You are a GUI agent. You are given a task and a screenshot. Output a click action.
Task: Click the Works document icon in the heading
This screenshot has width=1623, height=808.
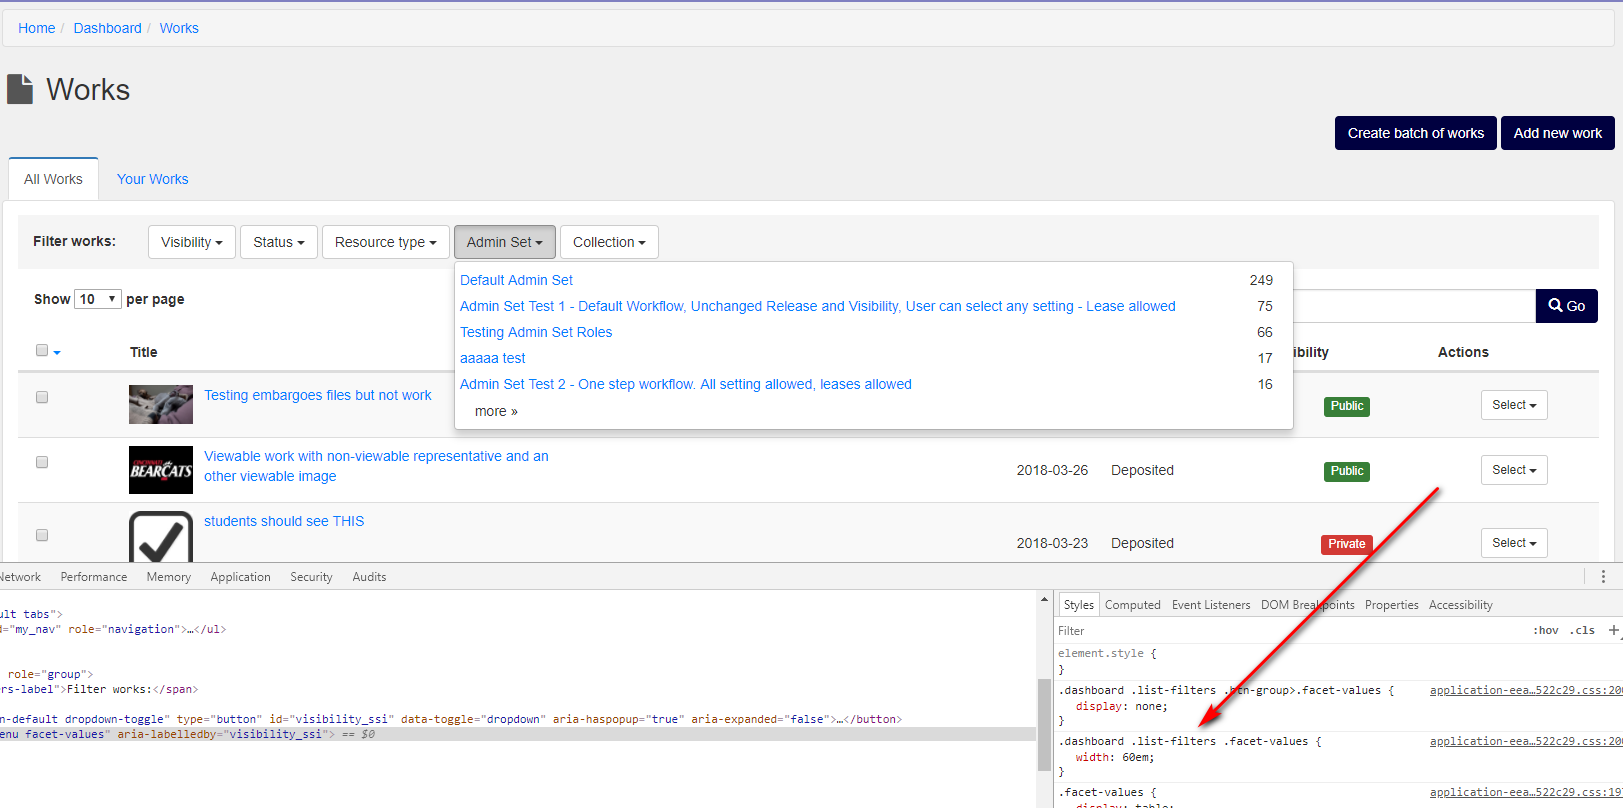[x=20, y=89]
